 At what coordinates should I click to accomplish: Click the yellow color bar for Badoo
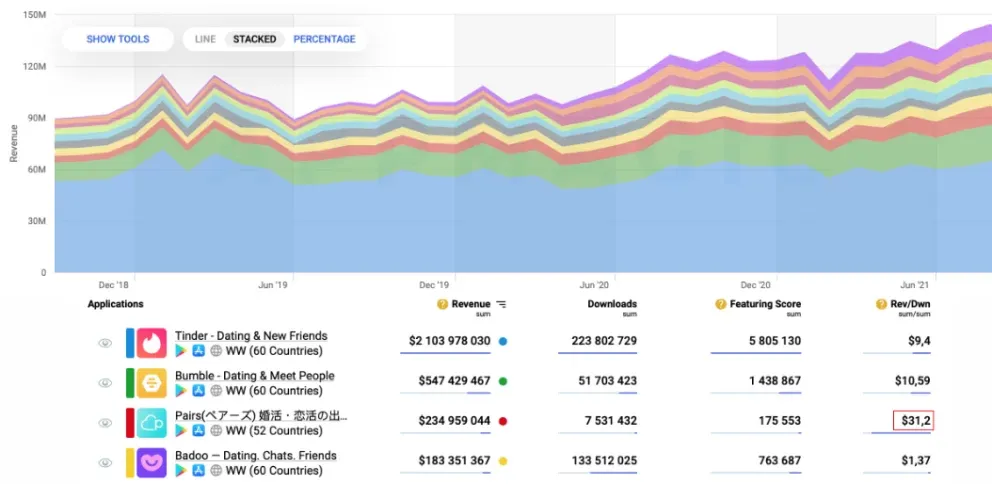130,462
